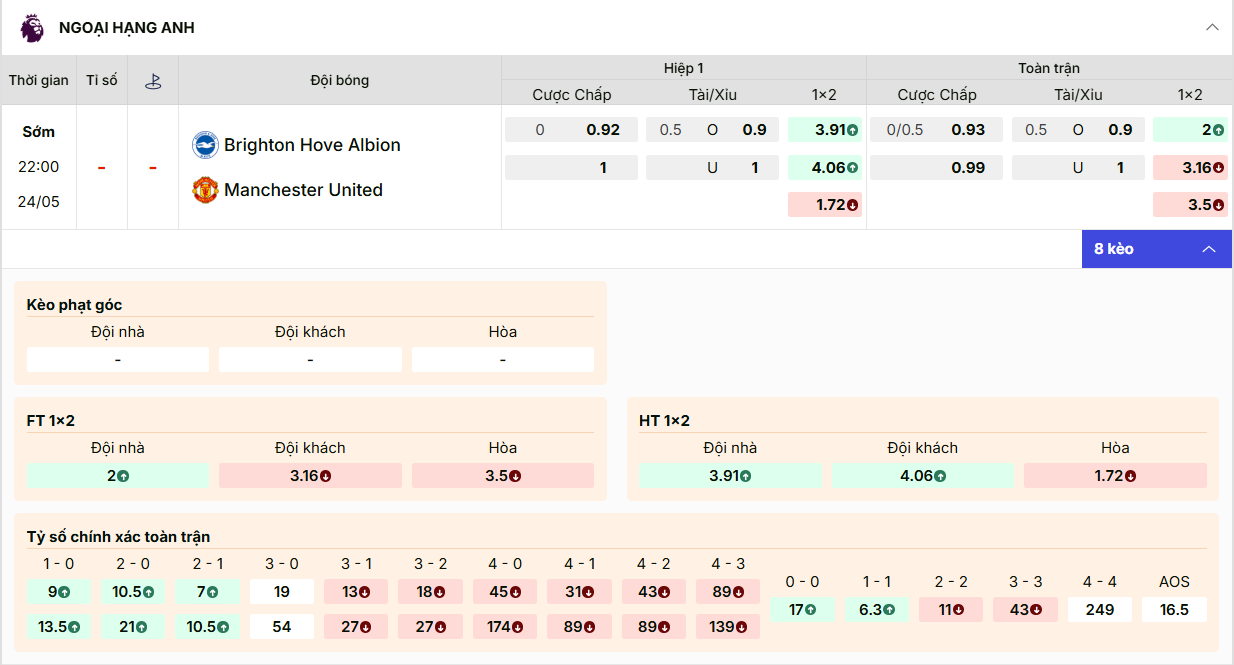1234x665 pixels.
Task: Choose odds 43 for 3 - 3 draw
Action: [1025, 609]
